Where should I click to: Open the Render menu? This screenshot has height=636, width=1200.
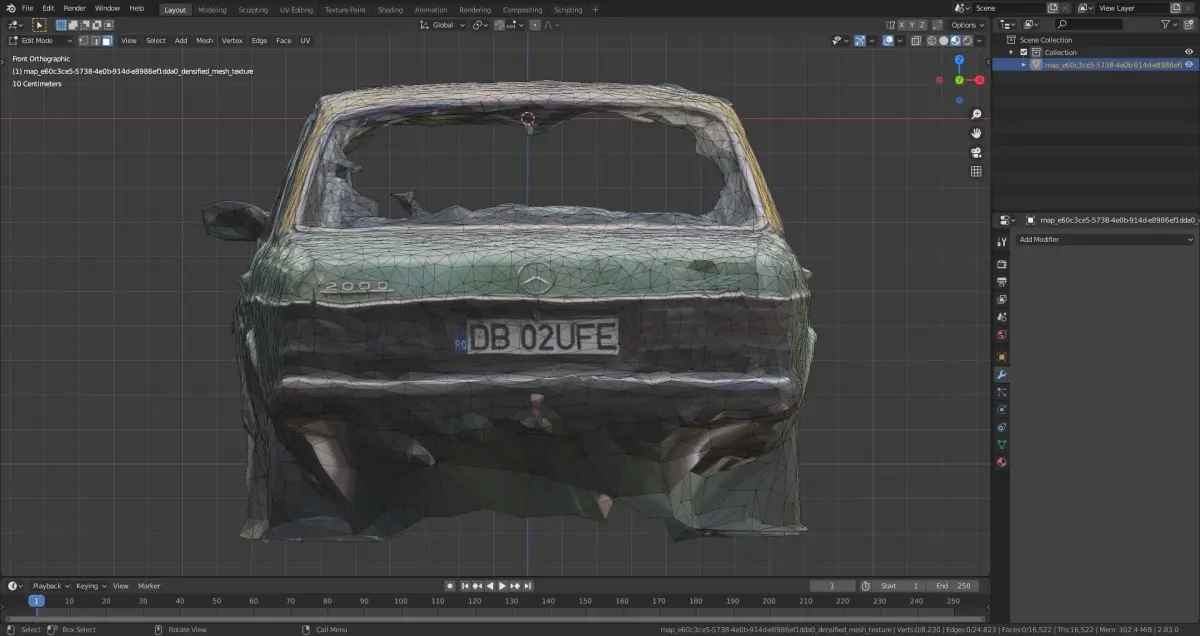(x=75, y=8)
